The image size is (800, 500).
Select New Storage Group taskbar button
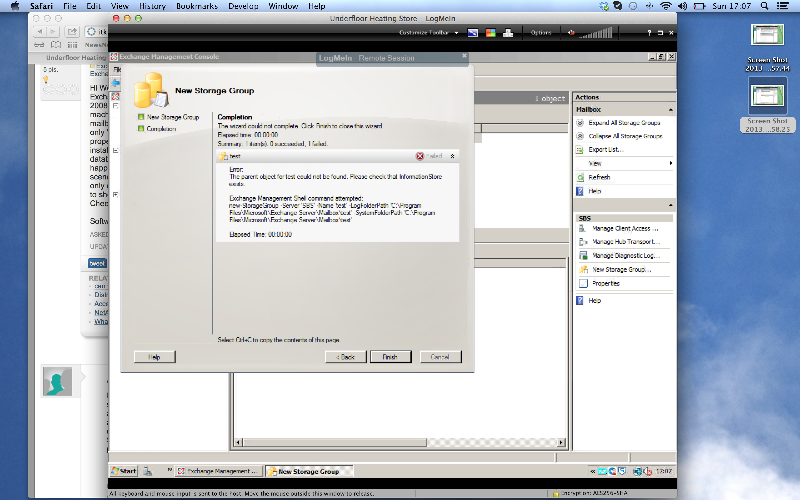tap(309, 471)
